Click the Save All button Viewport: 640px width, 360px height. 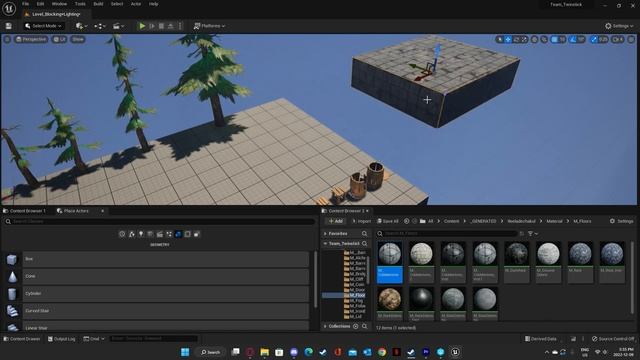pos(387,221)
